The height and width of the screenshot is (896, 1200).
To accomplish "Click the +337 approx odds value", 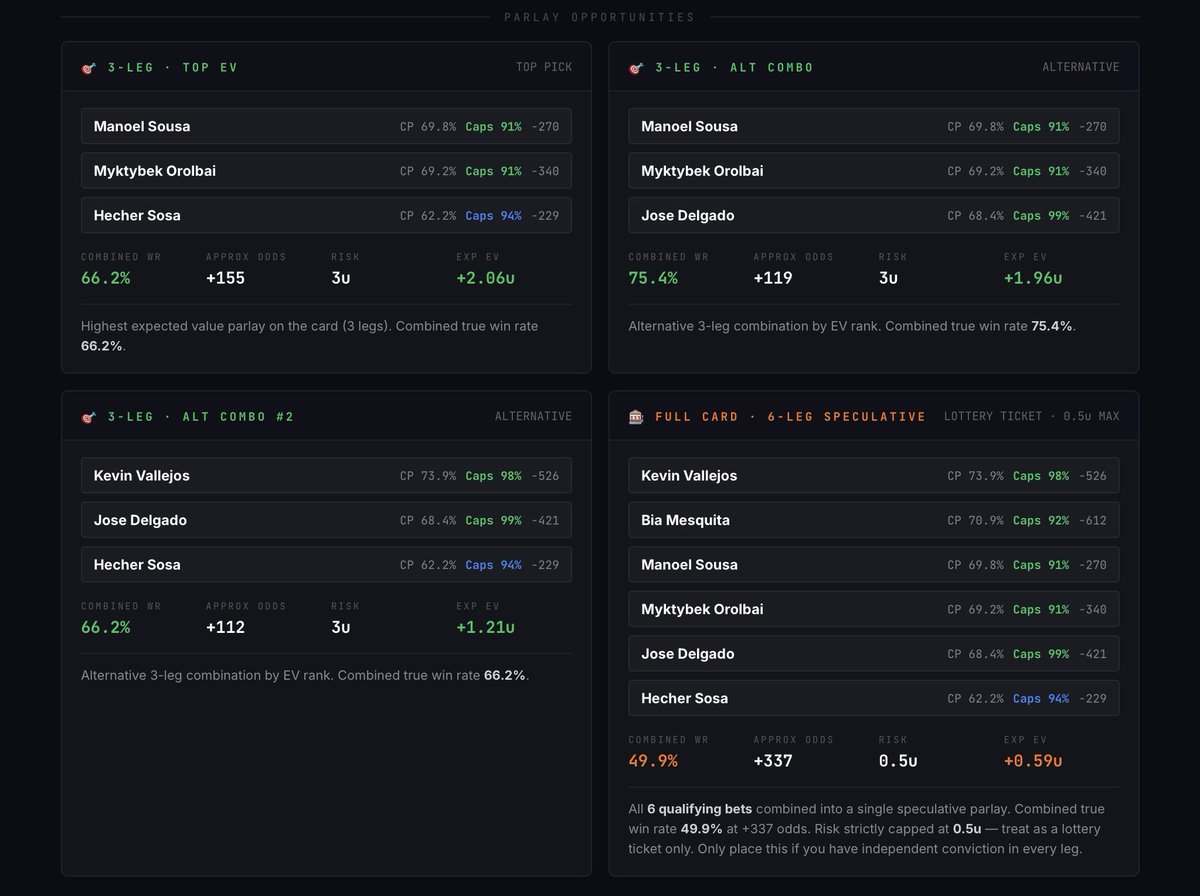I will pos(773,761).
